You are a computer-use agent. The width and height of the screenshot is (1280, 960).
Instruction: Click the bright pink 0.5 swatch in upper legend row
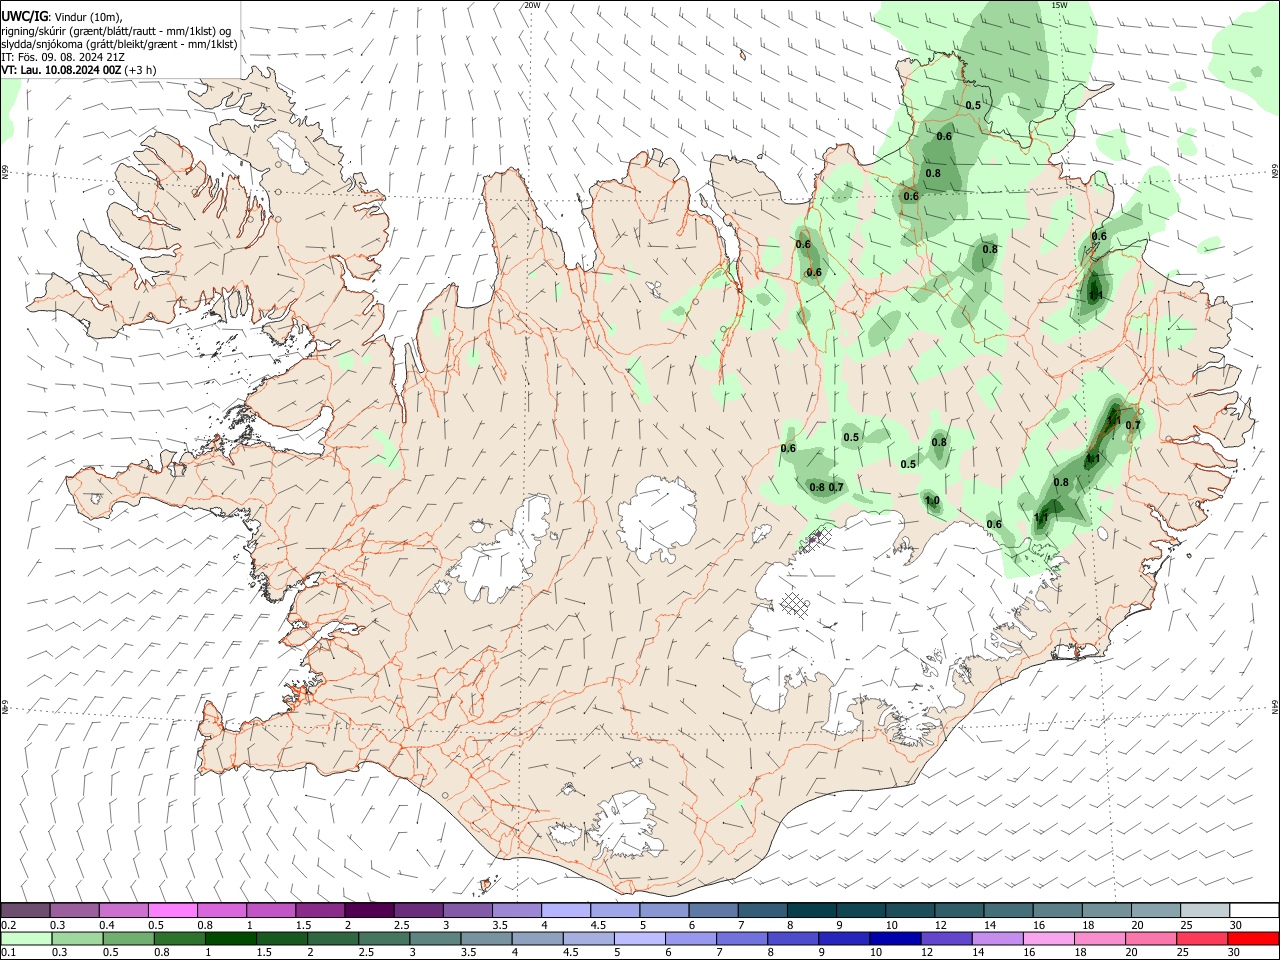[x=172, y=910]
